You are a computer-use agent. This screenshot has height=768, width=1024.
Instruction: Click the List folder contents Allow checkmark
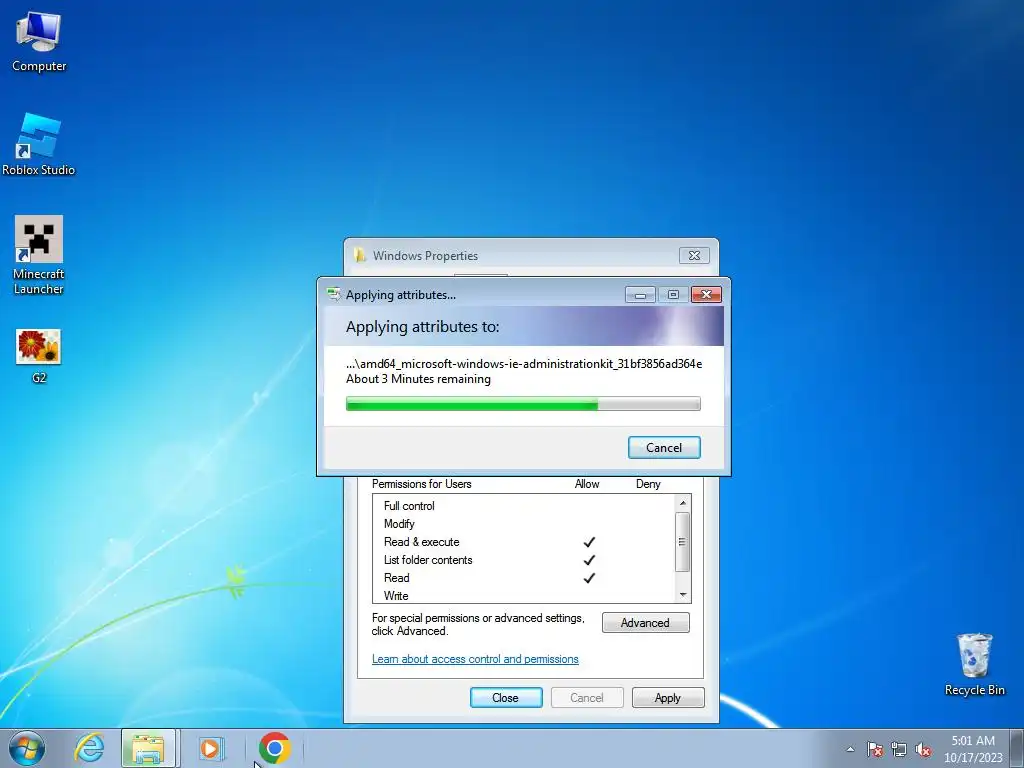pyautogui.click(x=589, y=560)
